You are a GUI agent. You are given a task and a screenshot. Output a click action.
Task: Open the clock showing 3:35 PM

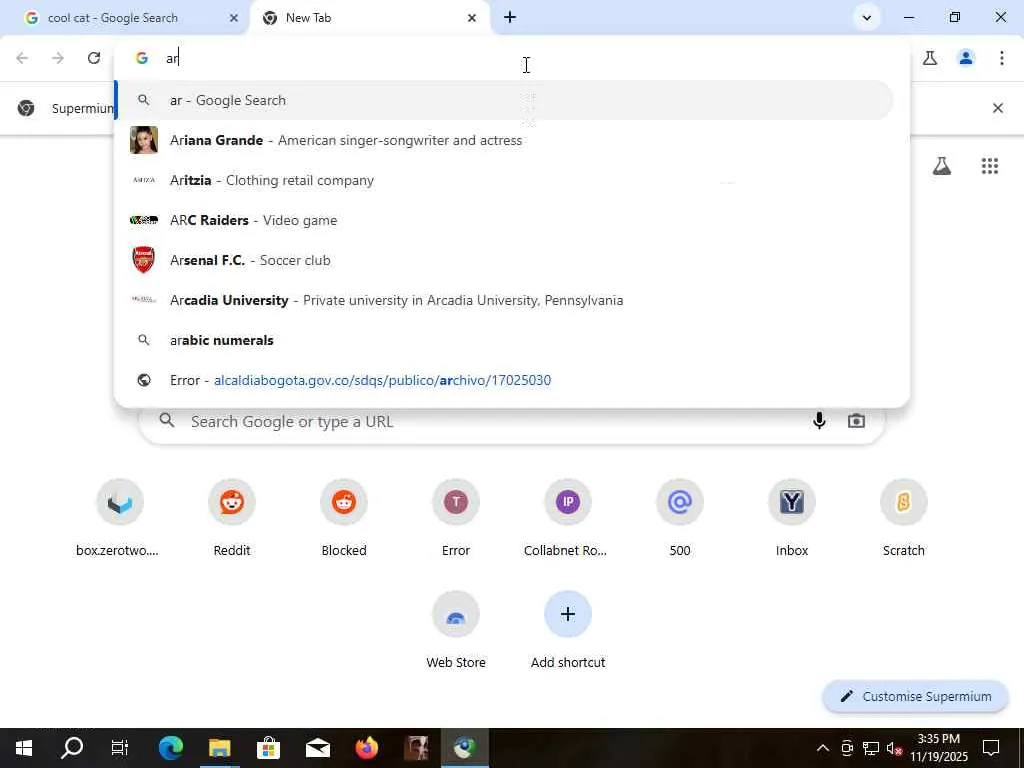tap(939, 748)
